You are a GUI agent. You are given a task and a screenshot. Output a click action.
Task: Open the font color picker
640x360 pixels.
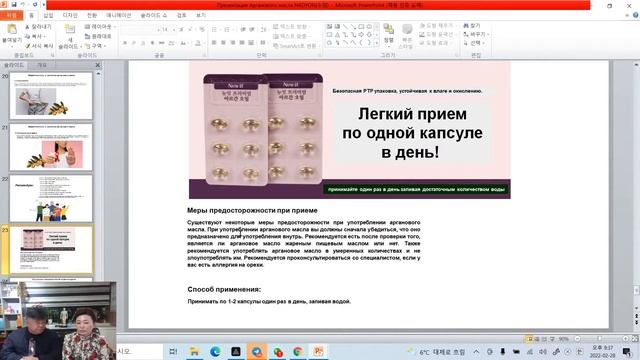199,43
